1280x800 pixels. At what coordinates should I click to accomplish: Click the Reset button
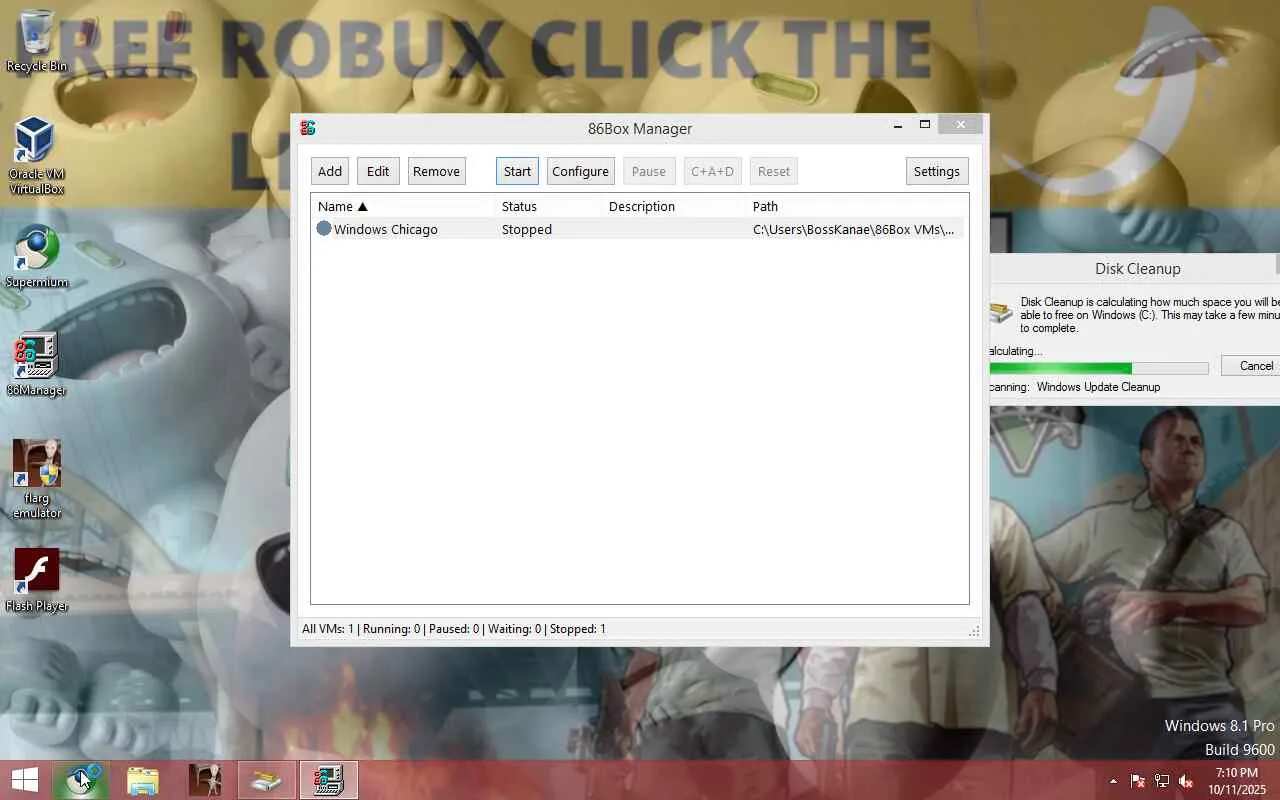coord(774,171)
